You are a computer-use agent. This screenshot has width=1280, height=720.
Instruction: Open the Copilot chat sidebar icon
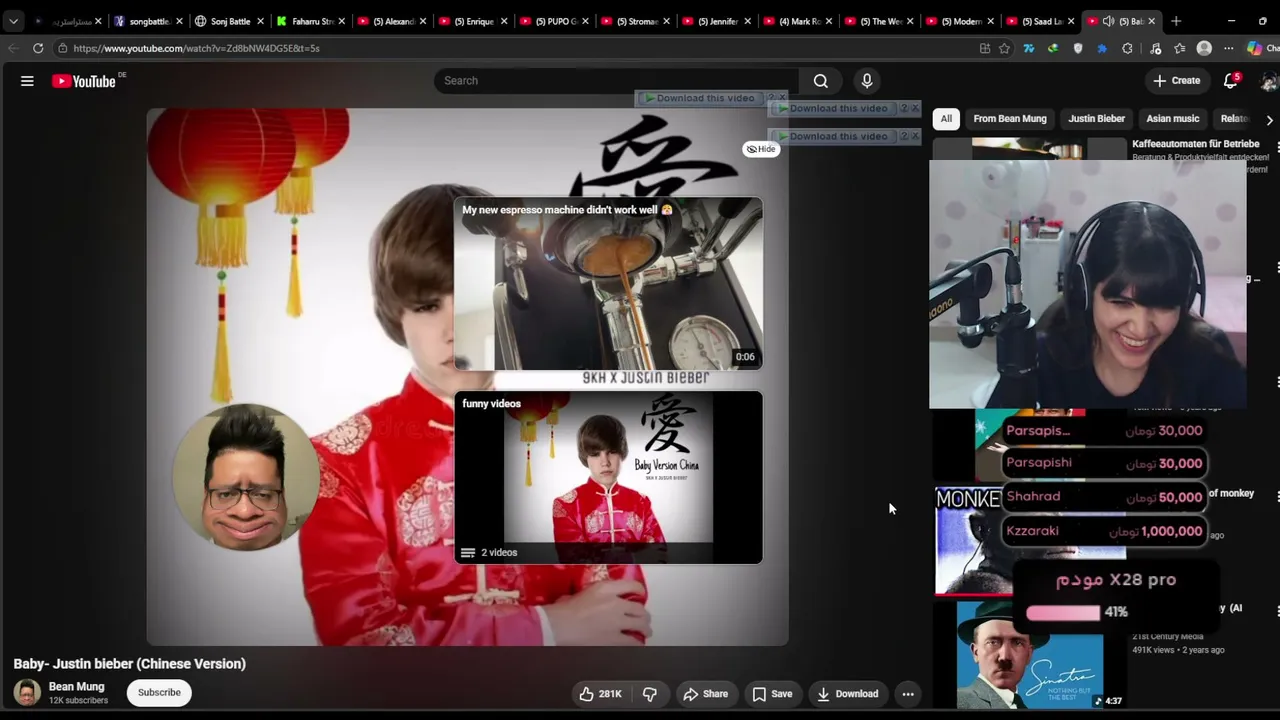(1254, 48)
